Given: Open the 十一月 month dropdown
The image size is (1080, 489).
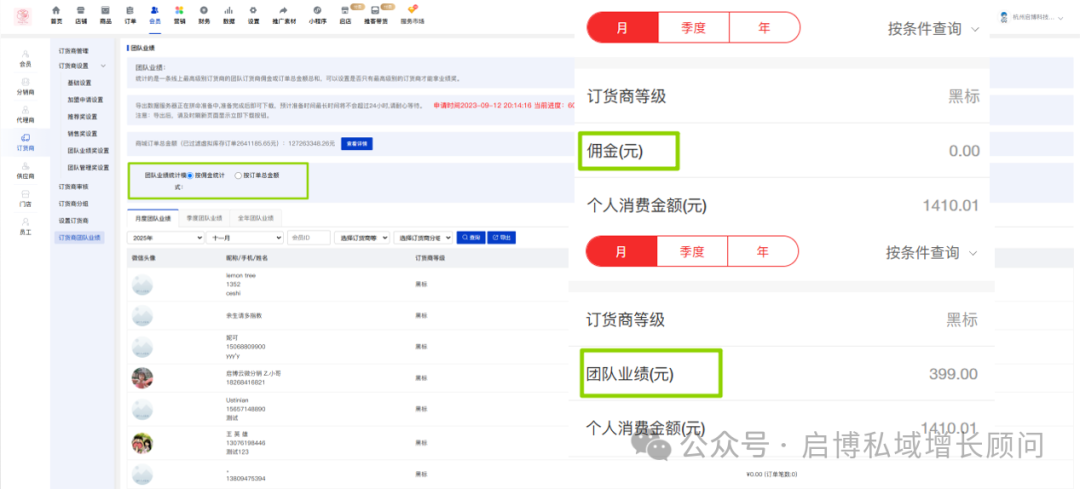Looking at the screenshot, I should (245, 238).
